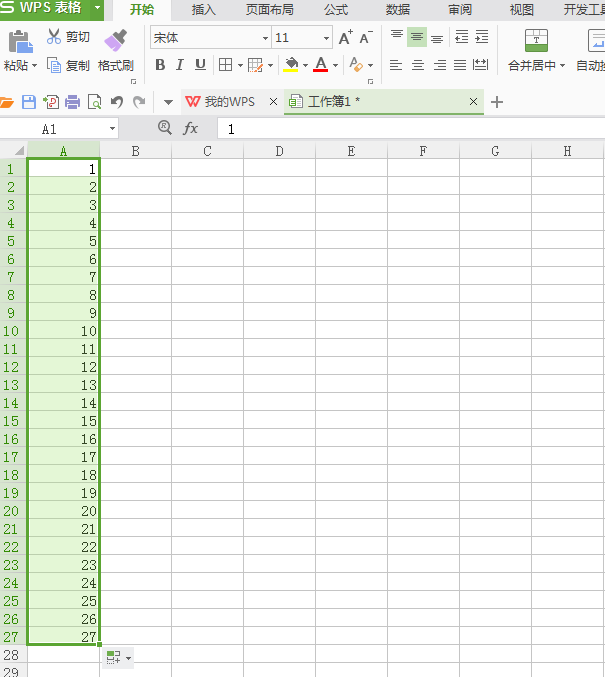Click the formula bar input field
This screenshot has height=677, width=605.
click(x=411, y=129)
